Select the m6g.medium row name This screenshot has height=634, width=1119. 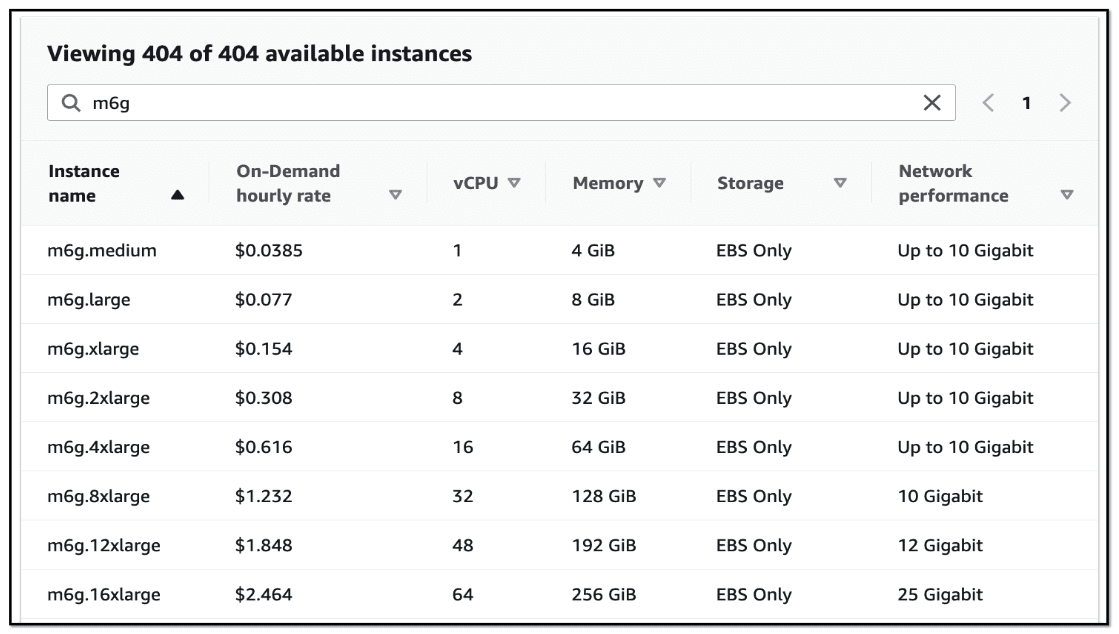pyautogui.click(x=102, y=251)
